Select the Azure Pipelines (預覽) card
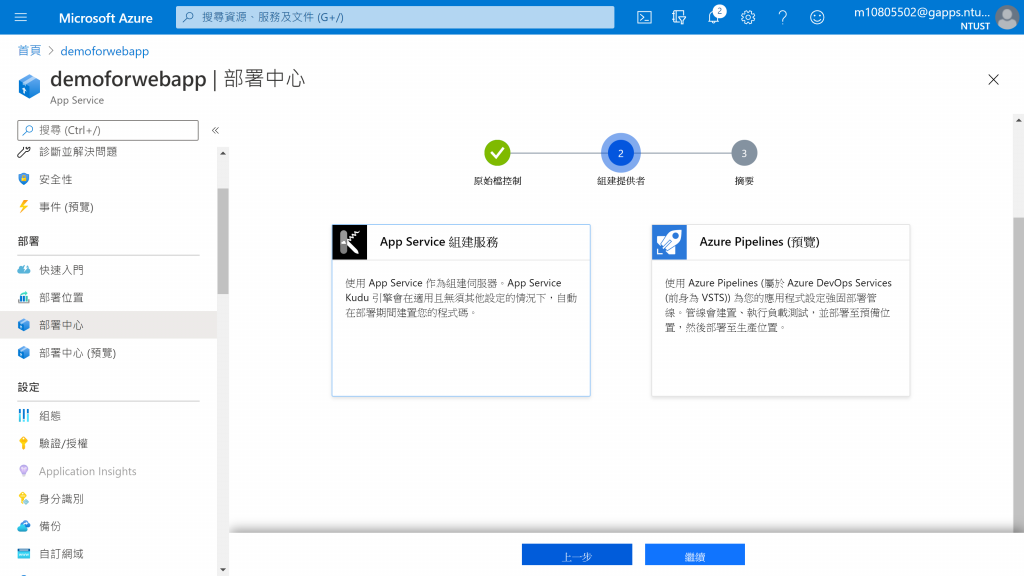This screenshot has height=576, width=1024. [780, 310]
